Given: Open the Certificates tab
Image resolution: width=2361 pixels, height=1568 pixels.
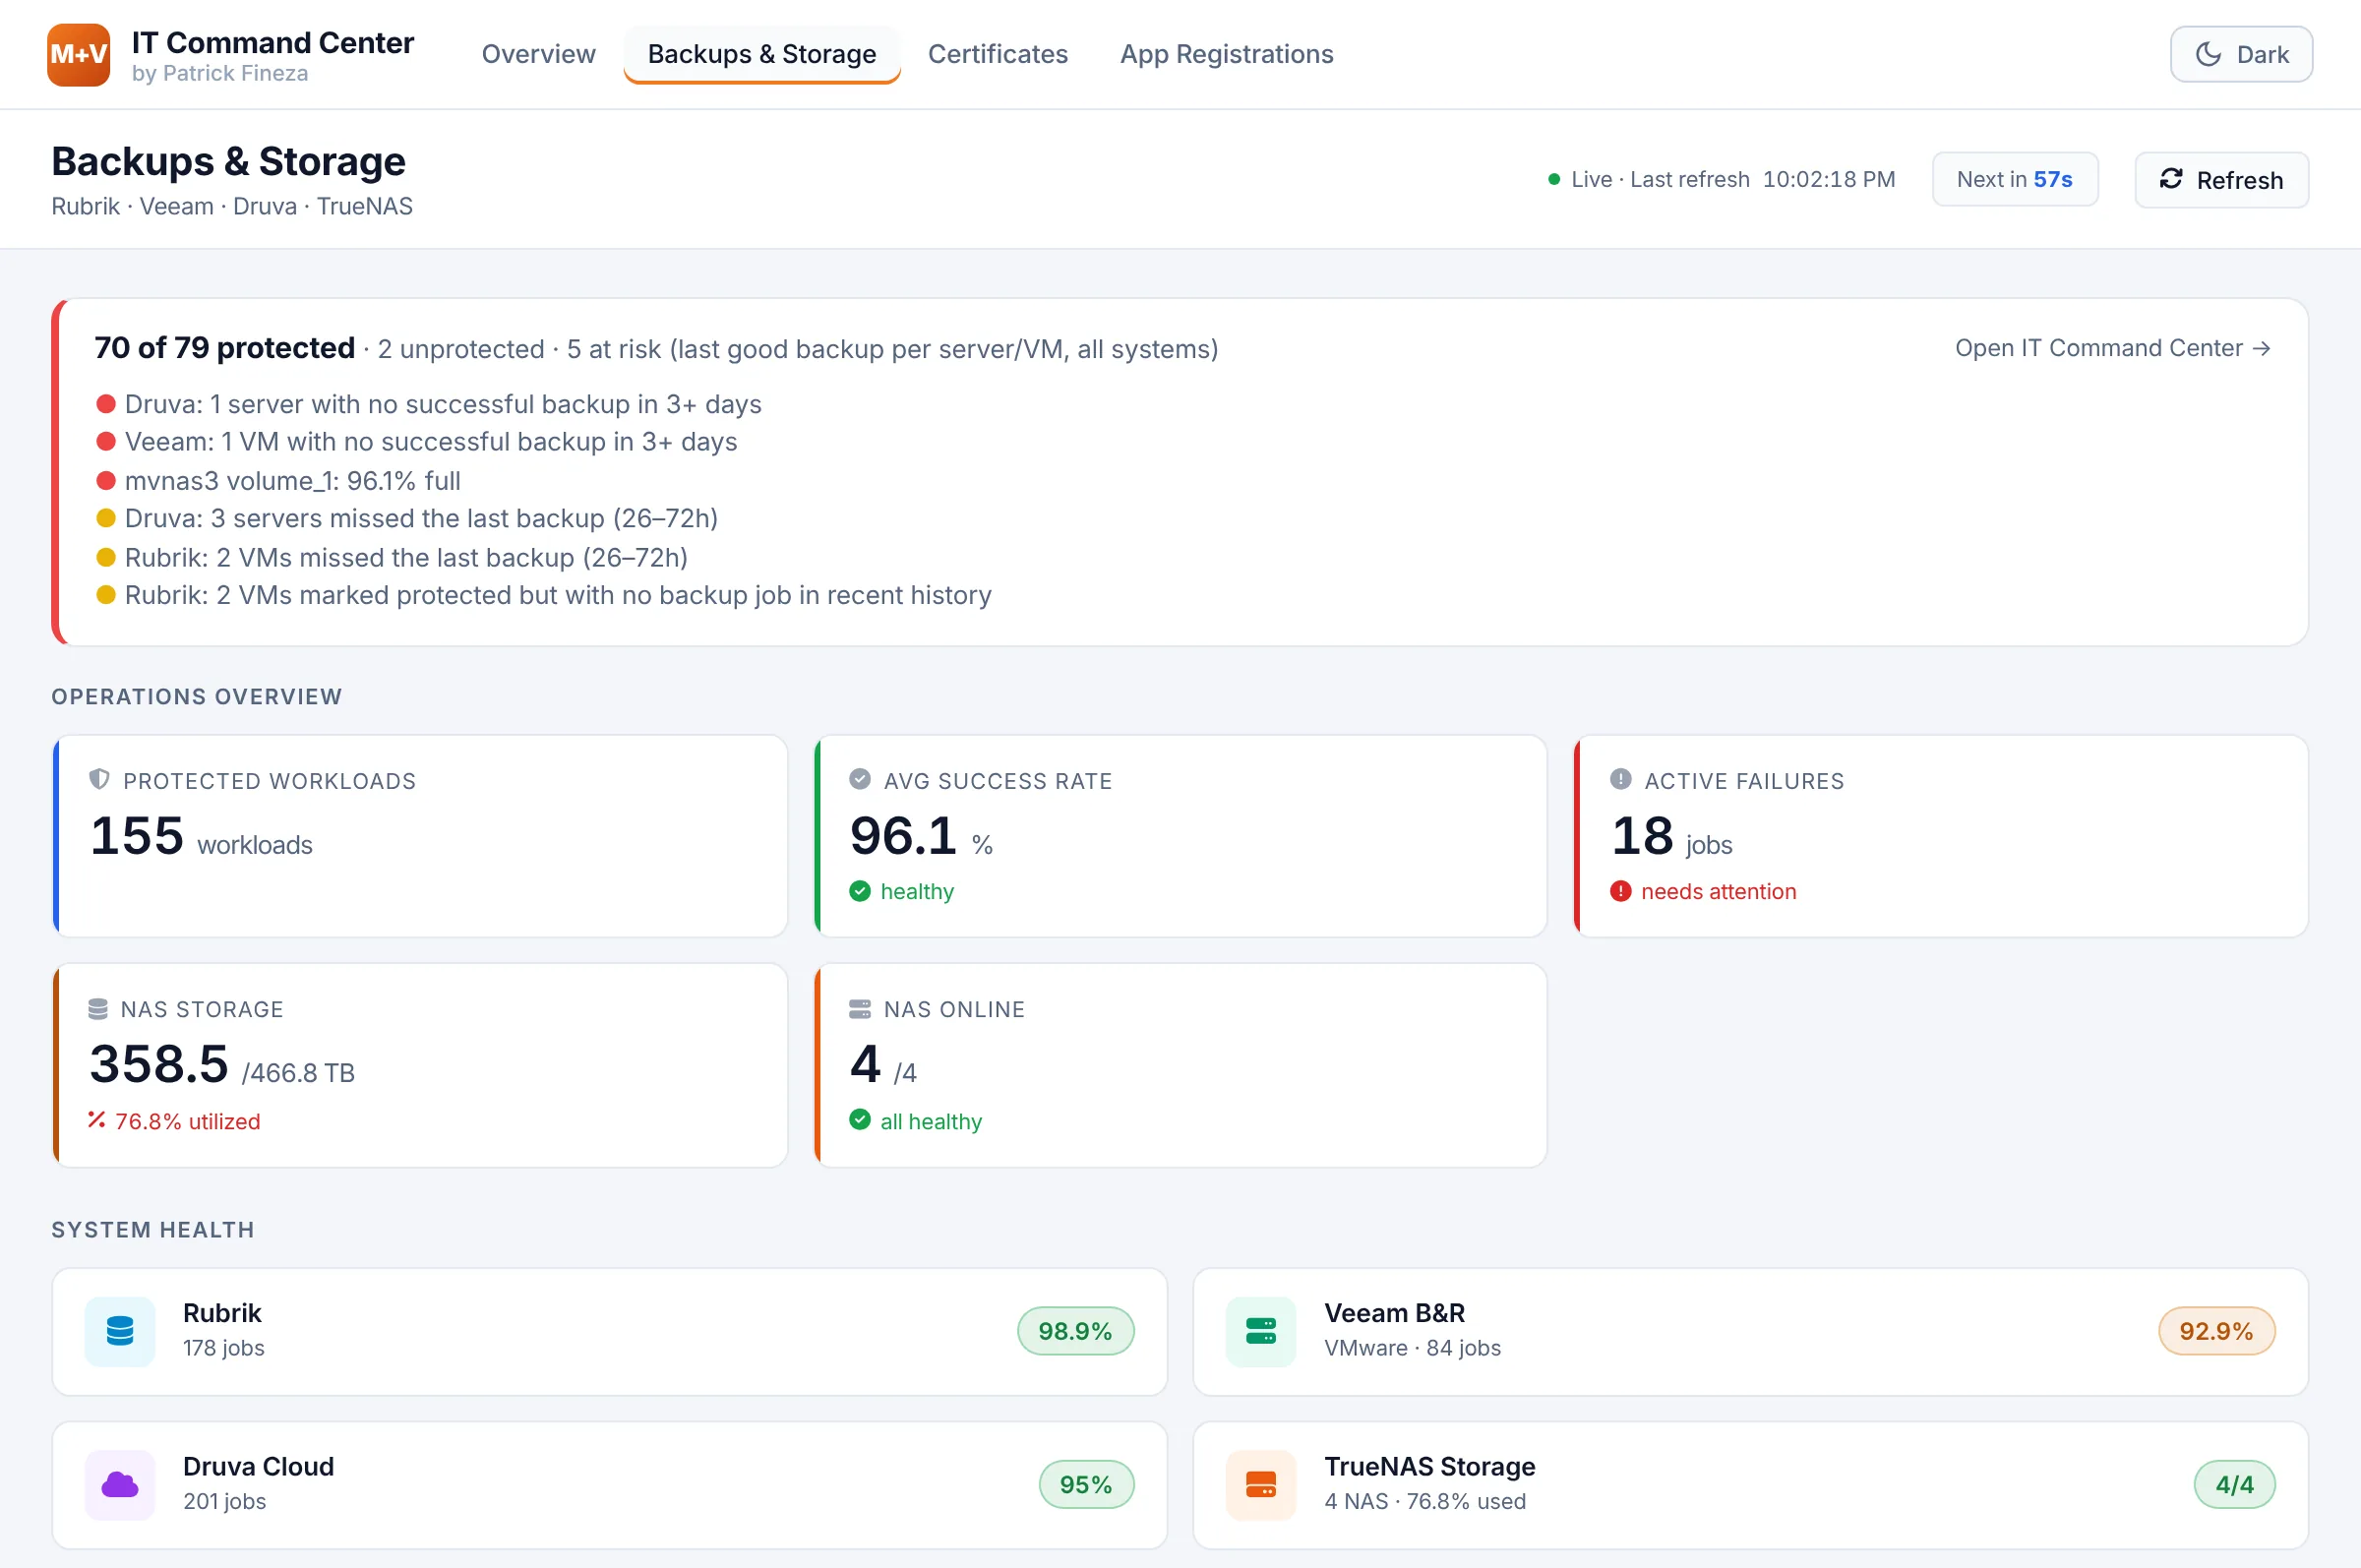Looking at the screenshot, I should click(x=998, y=54).
